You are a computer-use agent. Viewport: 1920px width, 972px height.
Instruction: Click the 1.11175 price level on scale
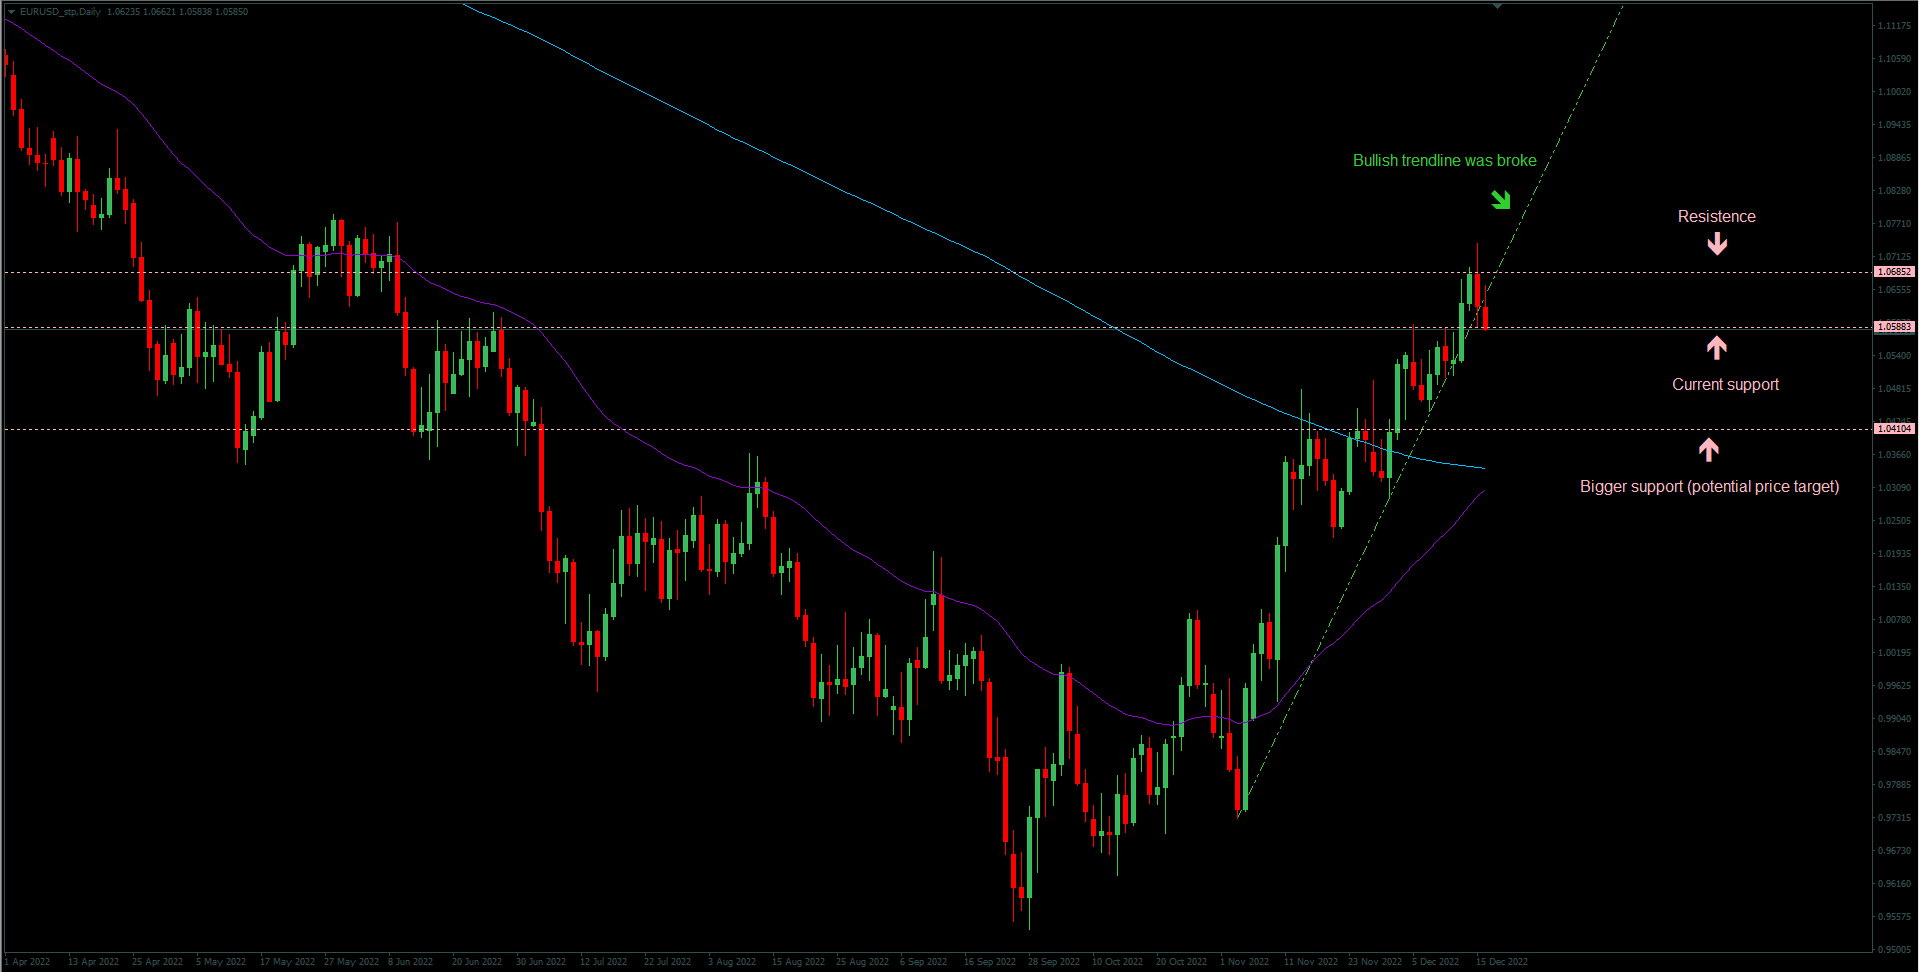[x=1894, y=26]
